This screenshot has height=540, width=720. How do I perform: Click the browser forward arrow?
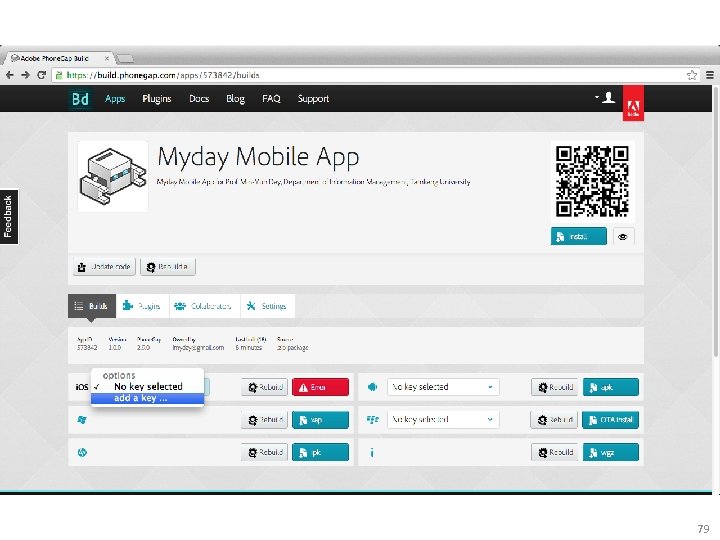coord(25,75)
